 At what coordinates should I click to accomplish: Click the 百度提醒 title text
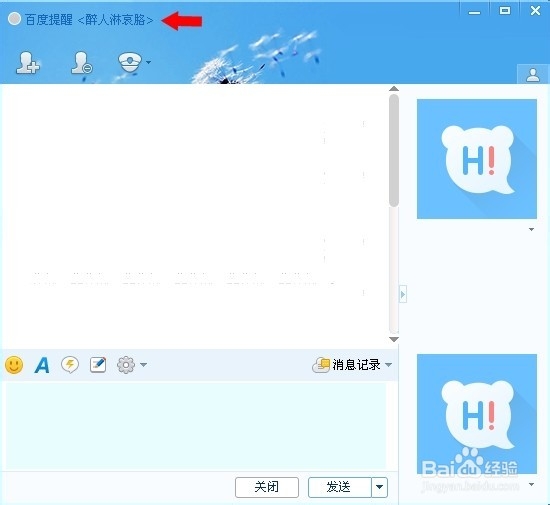(x=48, y=20)
